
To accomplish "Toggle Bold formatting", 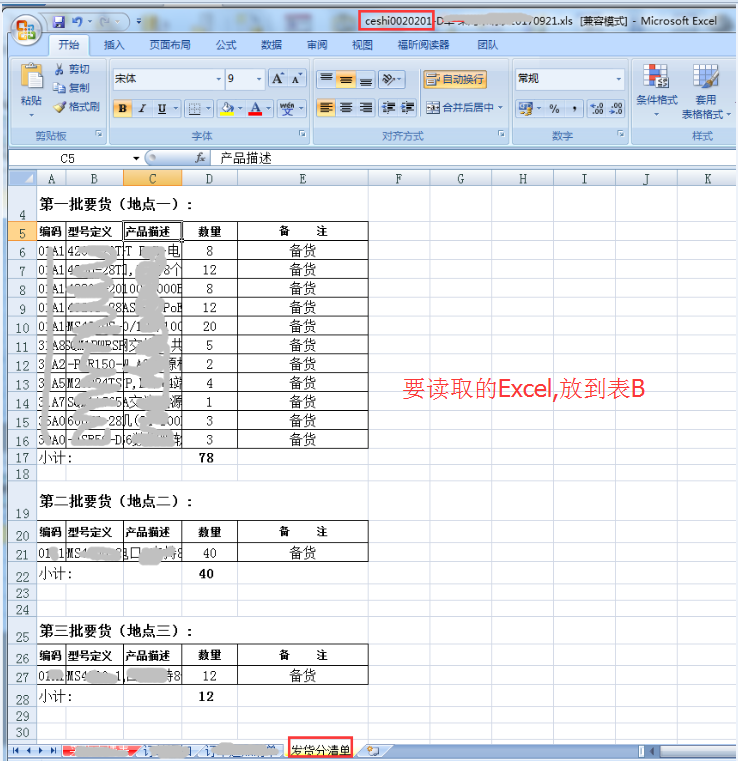I will point(123,109).
